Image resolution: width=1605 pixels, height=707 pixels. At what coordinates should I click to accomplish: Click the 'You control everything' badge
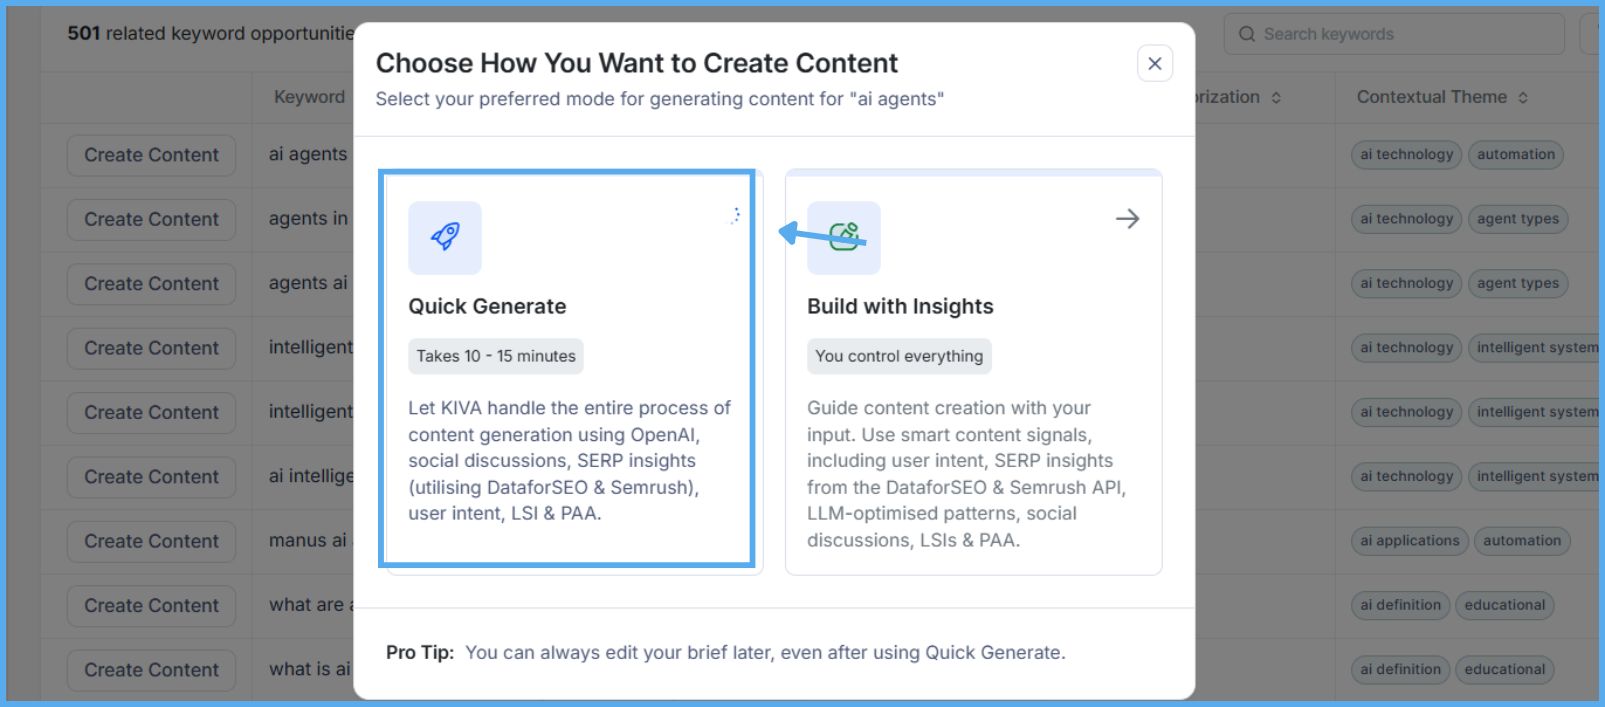(x=898, y=356)
